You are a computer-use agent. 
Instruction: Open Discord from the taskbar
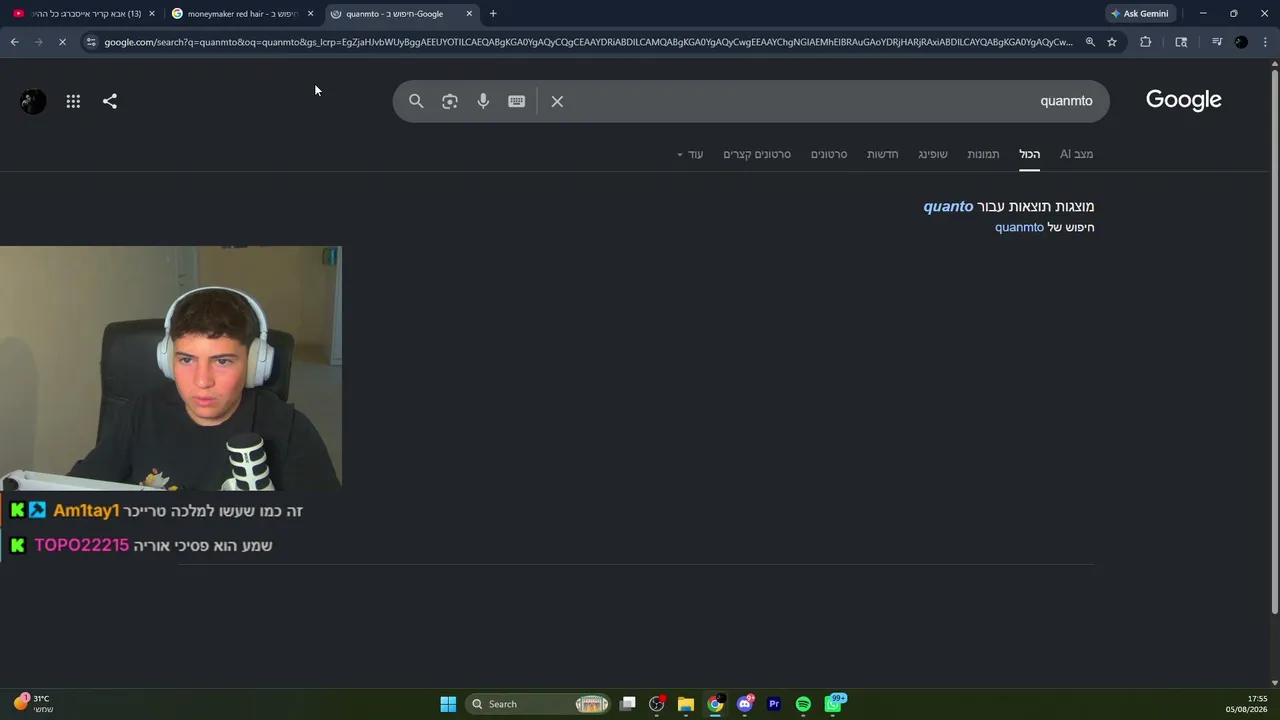(745, 704)
